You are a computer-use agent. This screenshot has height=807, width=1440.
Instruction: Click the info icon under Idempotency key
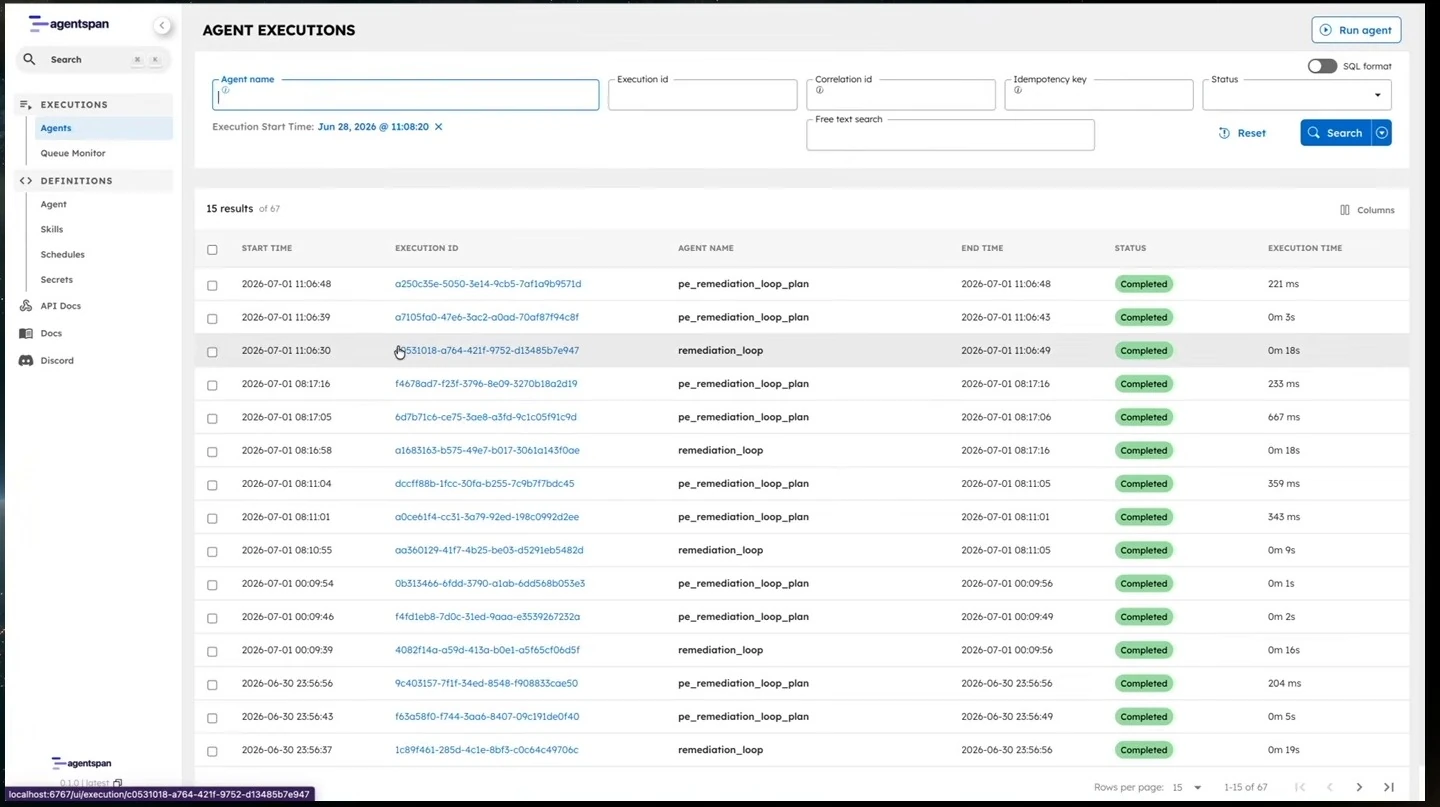1017,90
